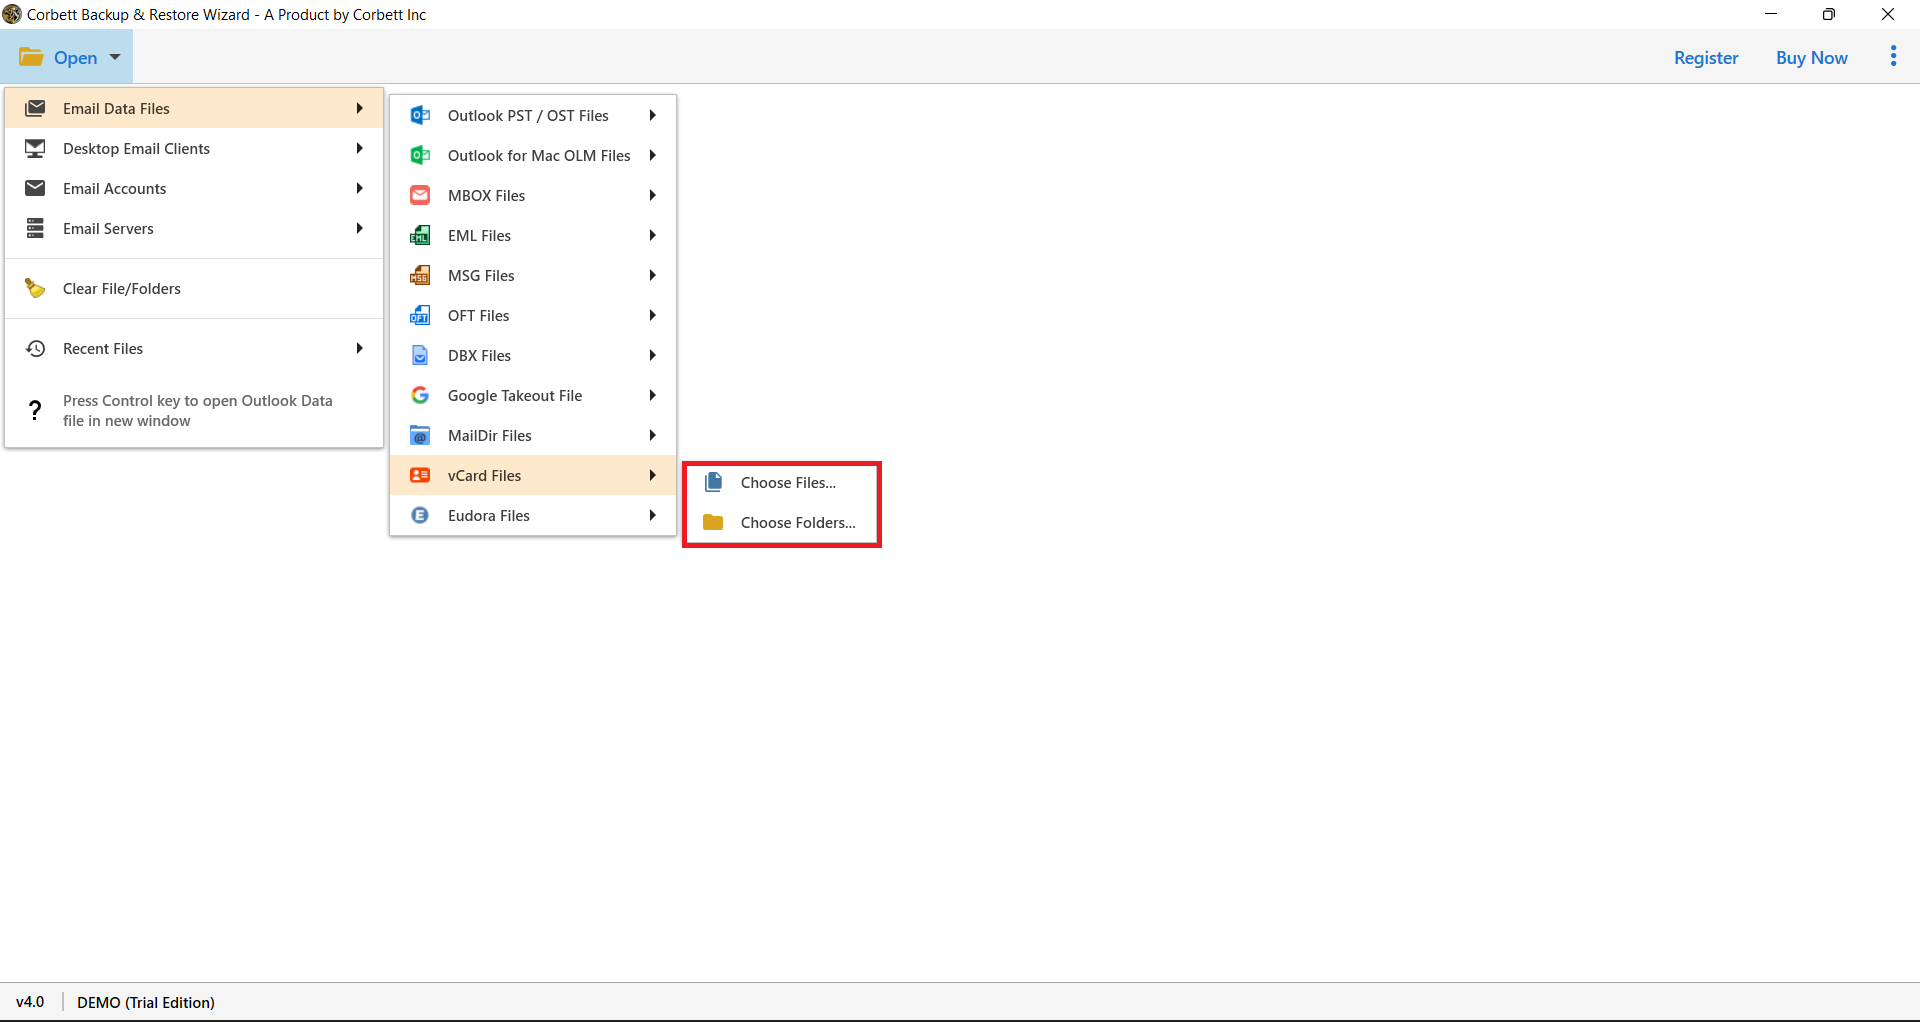Click the Clear File/Folders broom icon
Image resolution: width=1920 pixels, height=1022 pixels.
click(x=35, y=288)
